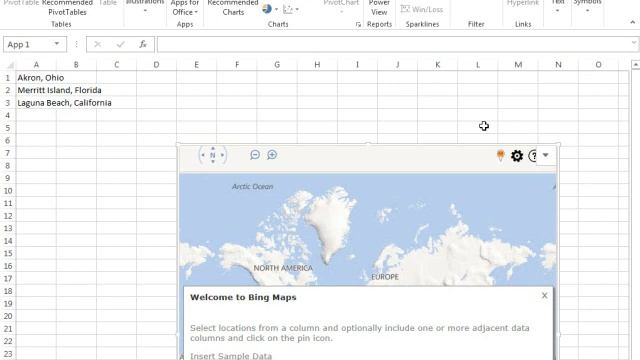Open Bing Maps help question mark

[x=532, y=156]
